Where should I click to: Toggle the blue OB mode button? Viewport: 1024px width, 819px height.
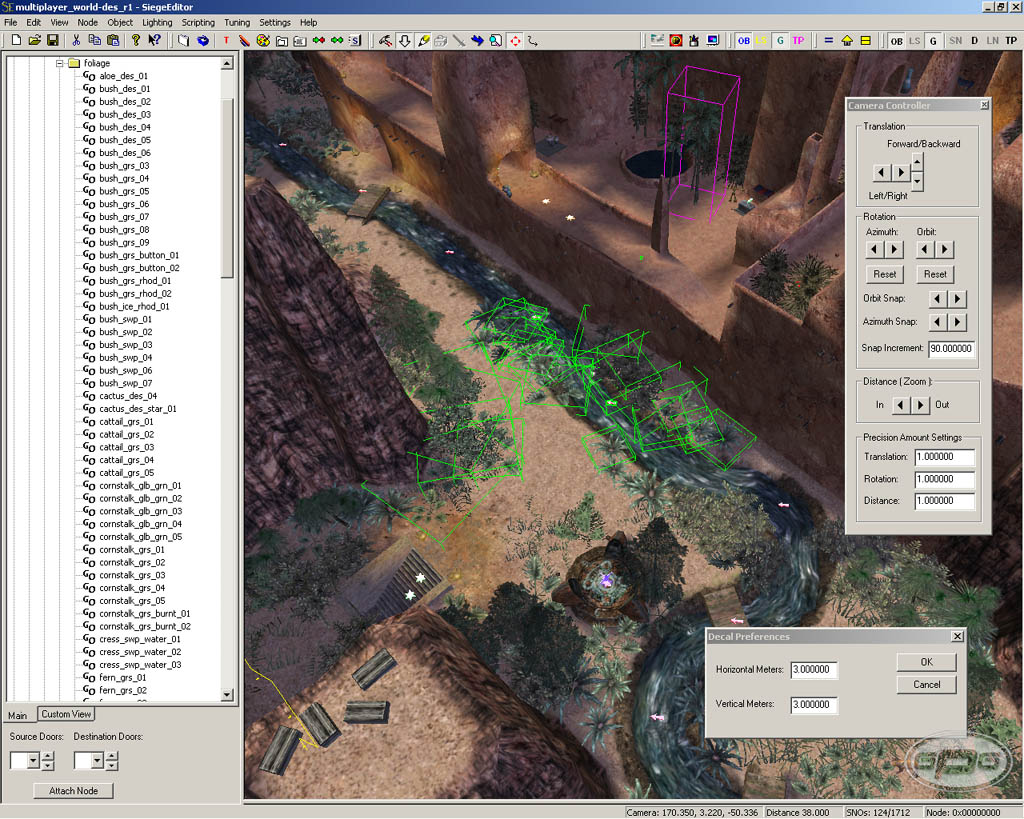pyautogui.click(x=743, y=41)
